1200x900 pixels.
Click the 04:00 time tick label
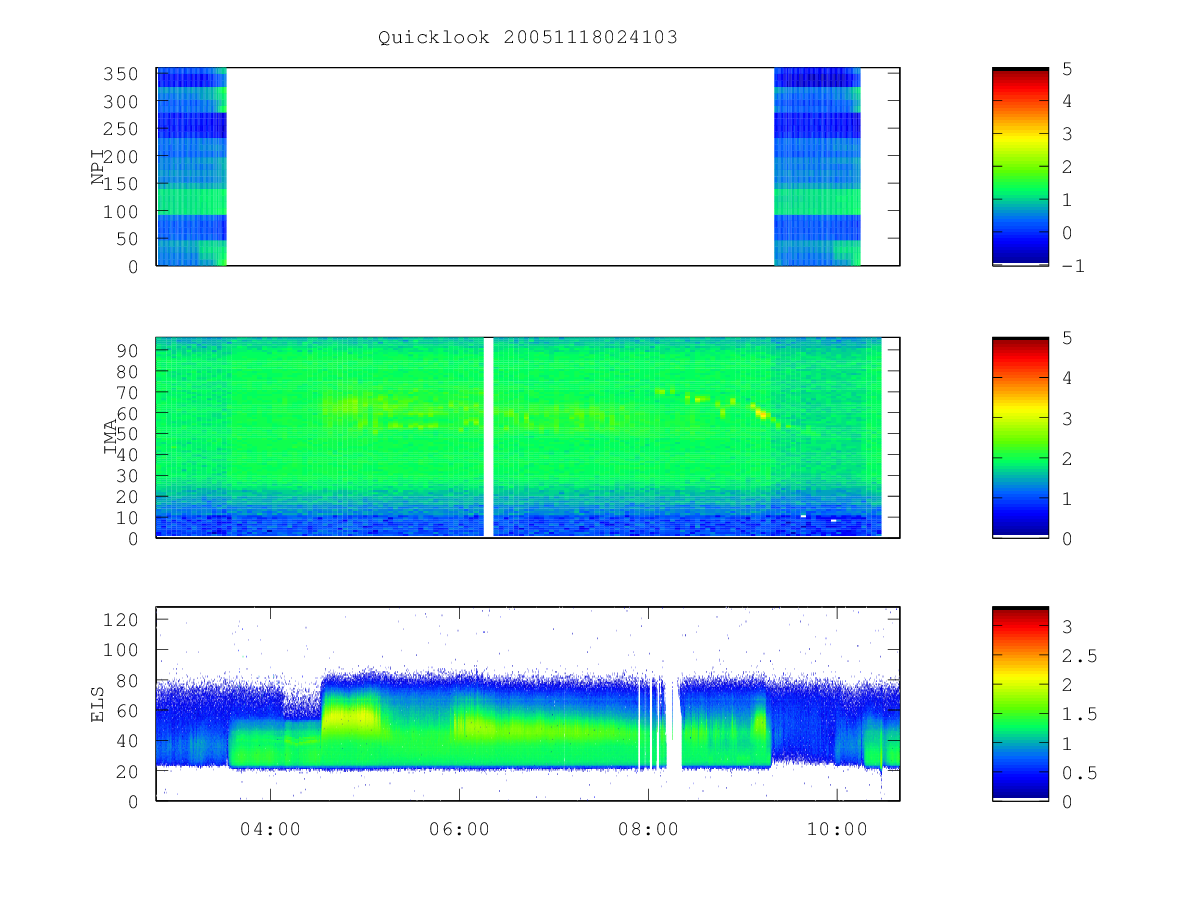pos(270,829)
